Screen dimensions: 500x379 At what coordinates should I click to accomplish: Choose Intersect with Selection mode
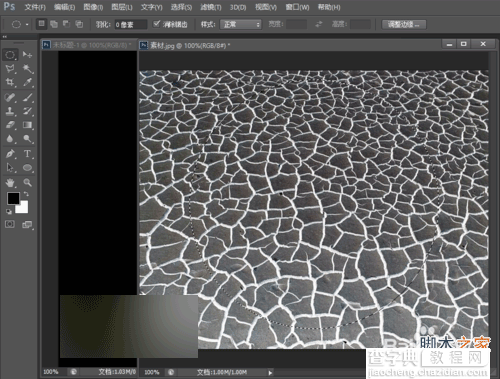click(x=79, y=24)
